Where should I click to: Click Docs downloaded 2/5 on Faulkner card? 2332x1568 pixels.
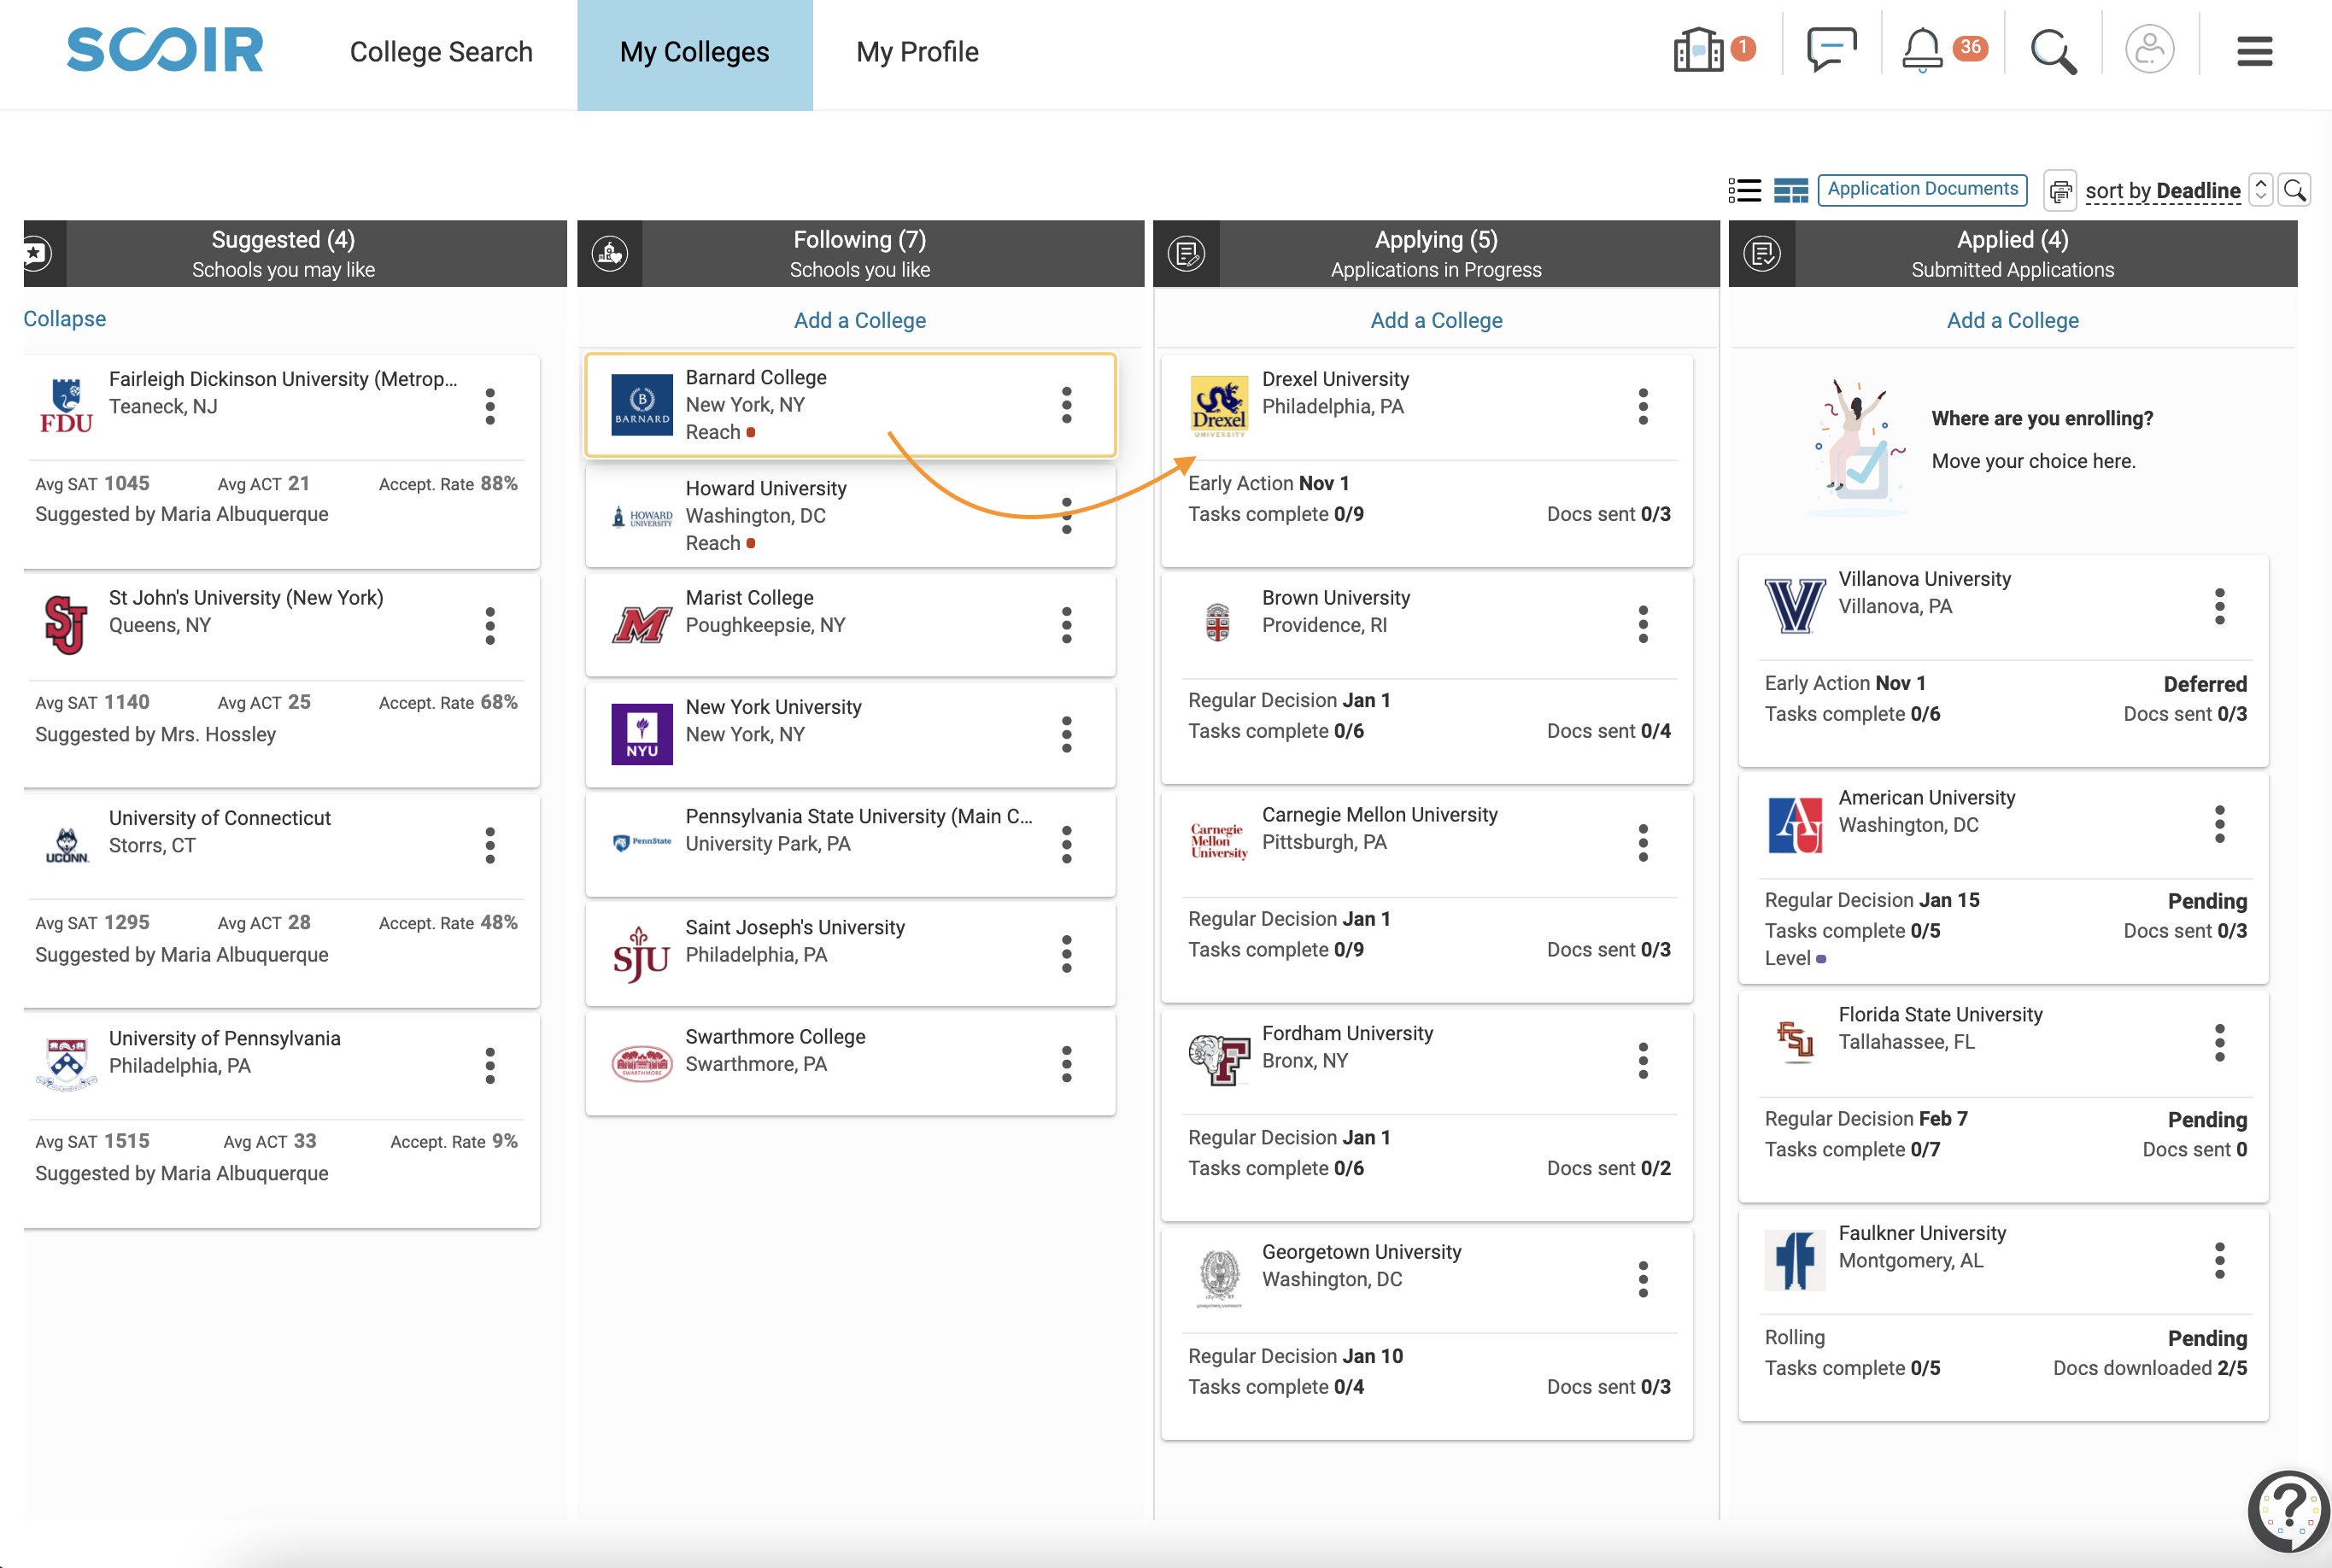pyautogui.click(x=2150, y=1368)
